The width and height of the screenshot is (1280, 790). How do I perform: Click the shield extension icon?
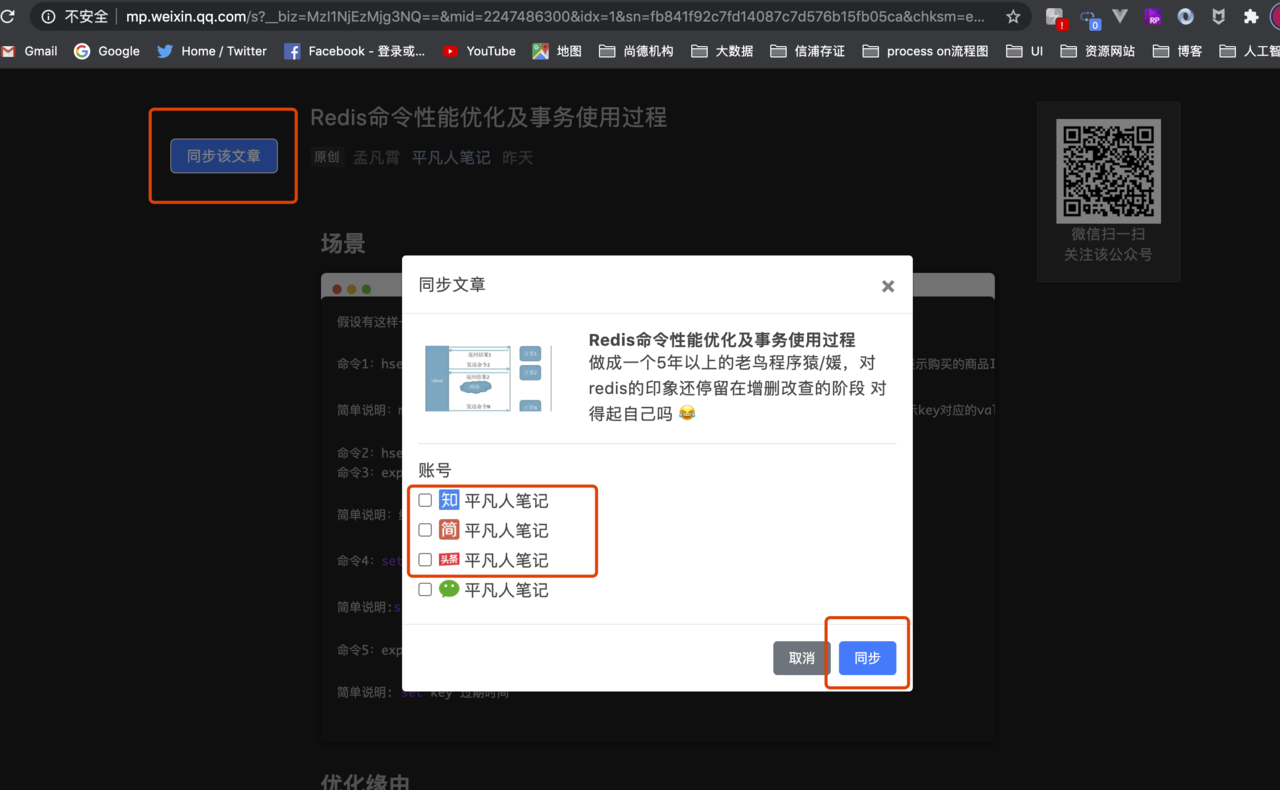[x=1219, y=16]
